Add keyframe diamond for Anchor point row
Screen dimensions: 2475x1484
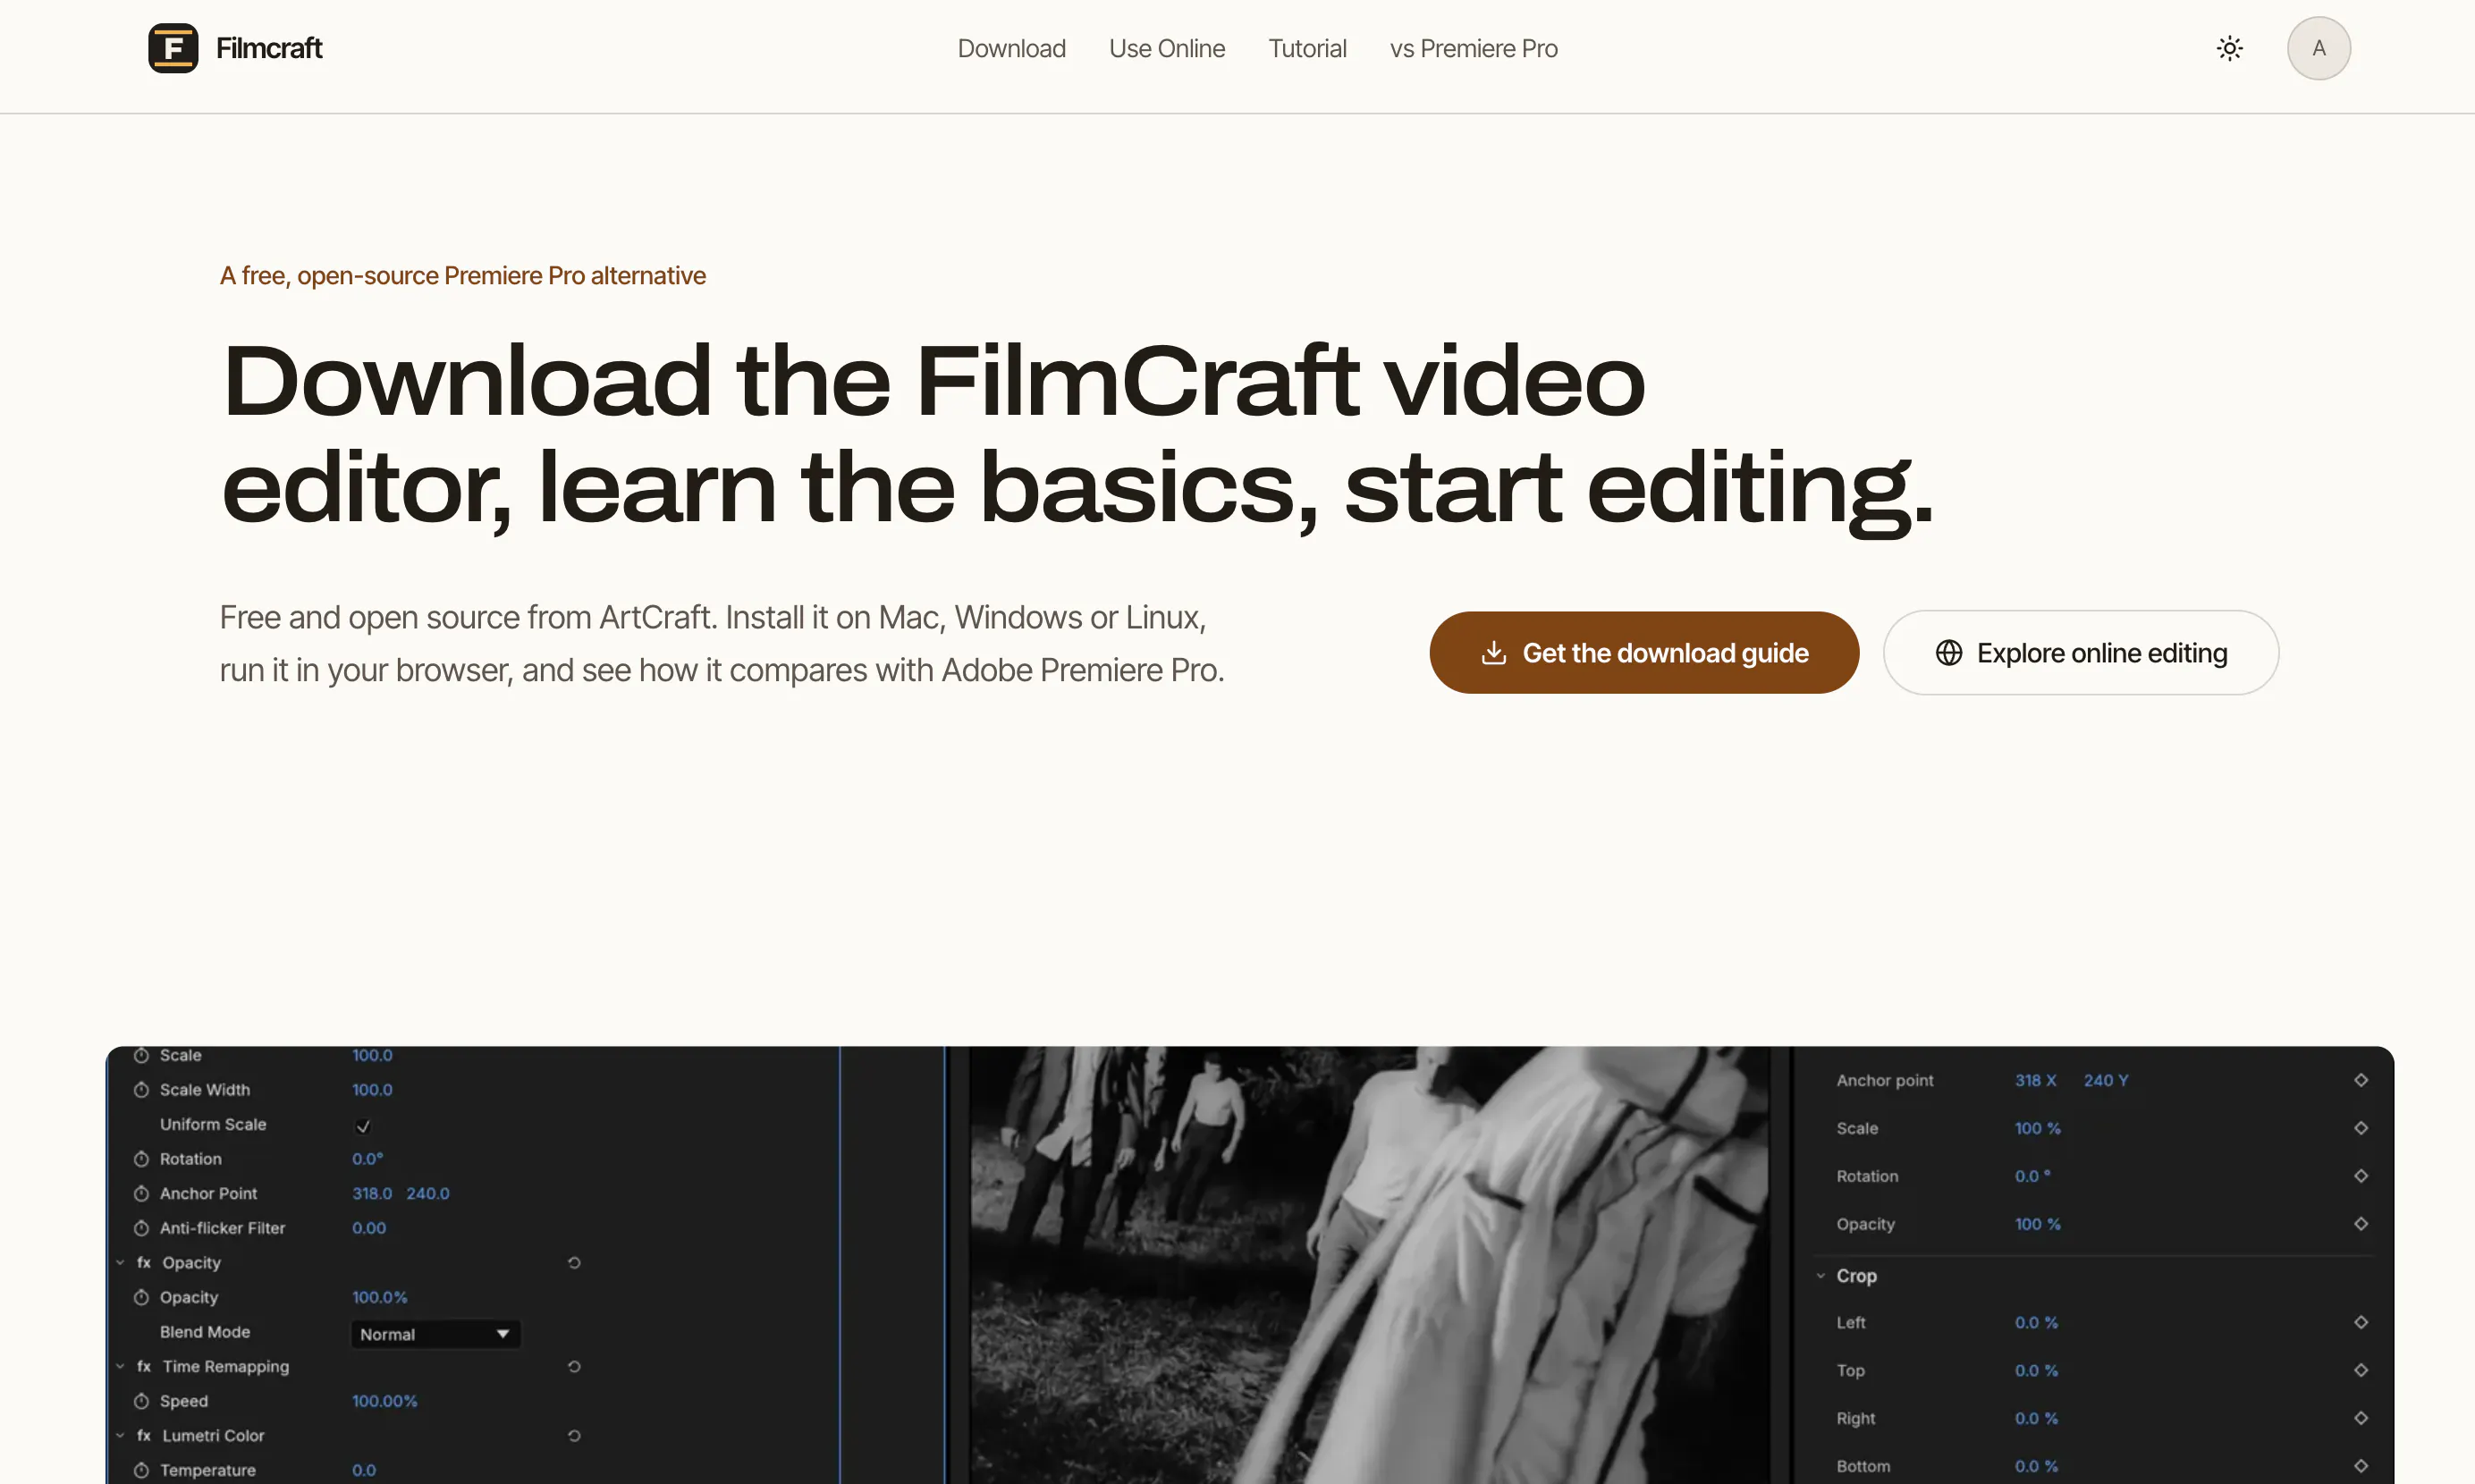2360,1079
